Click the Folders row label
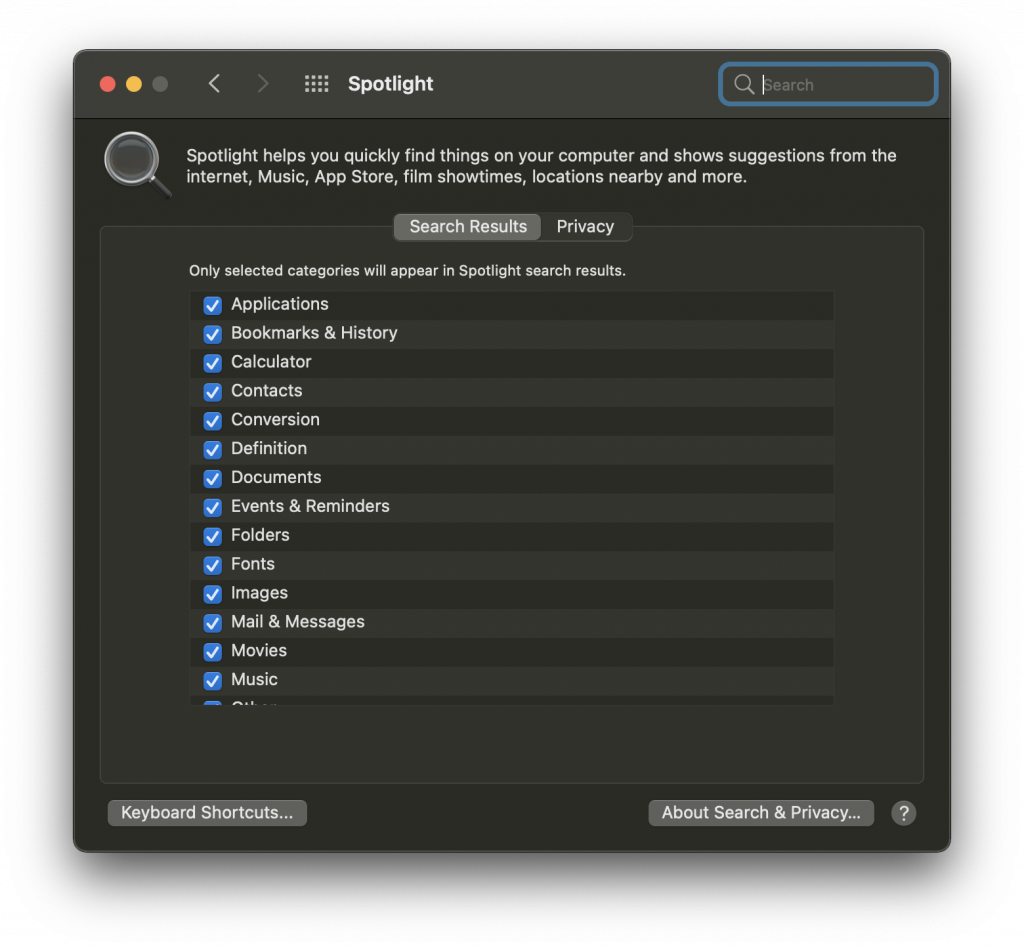 (x=260, y=535)
